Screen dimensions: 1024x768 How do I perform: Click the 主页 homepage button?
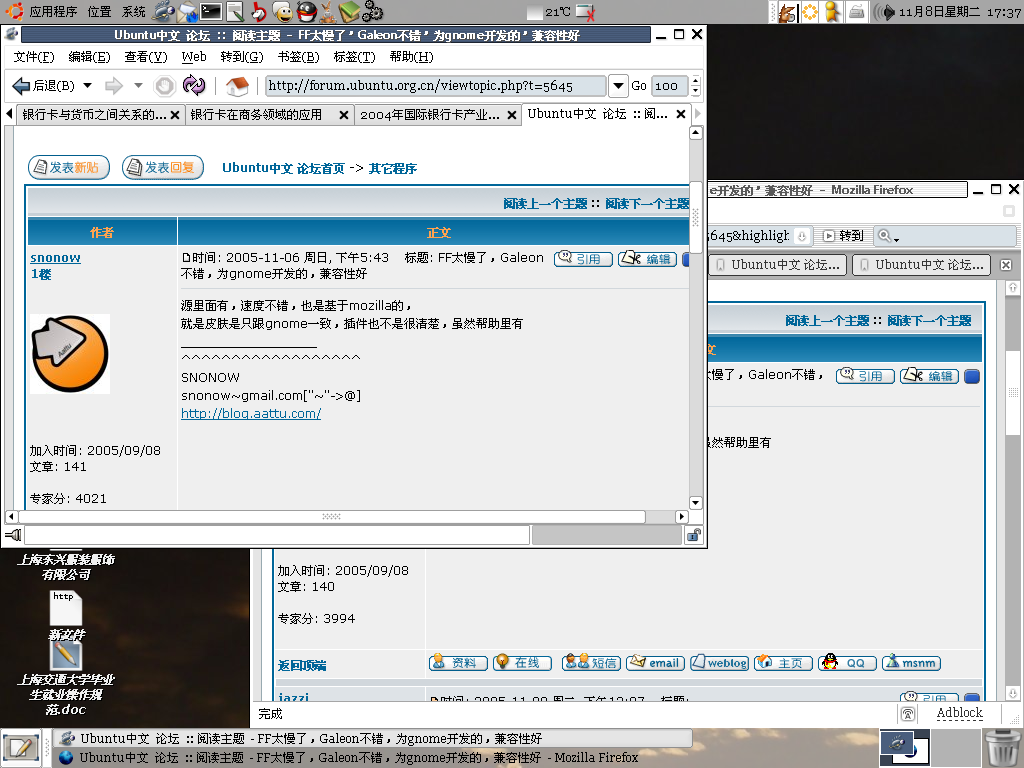[x=784, y=663]
